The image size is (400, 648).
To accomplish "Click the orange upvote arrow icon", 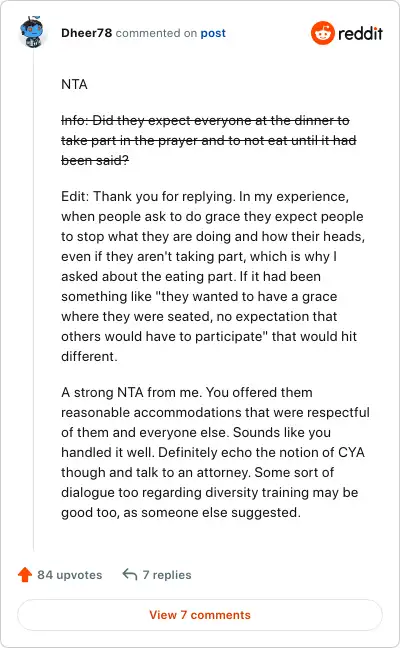I will [x=25, y=574].
